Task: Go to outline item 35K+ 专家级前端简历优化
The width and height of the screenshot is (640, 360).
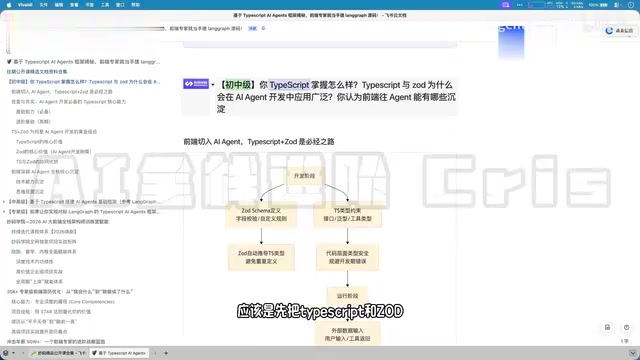Action: [x=70, y=291]
